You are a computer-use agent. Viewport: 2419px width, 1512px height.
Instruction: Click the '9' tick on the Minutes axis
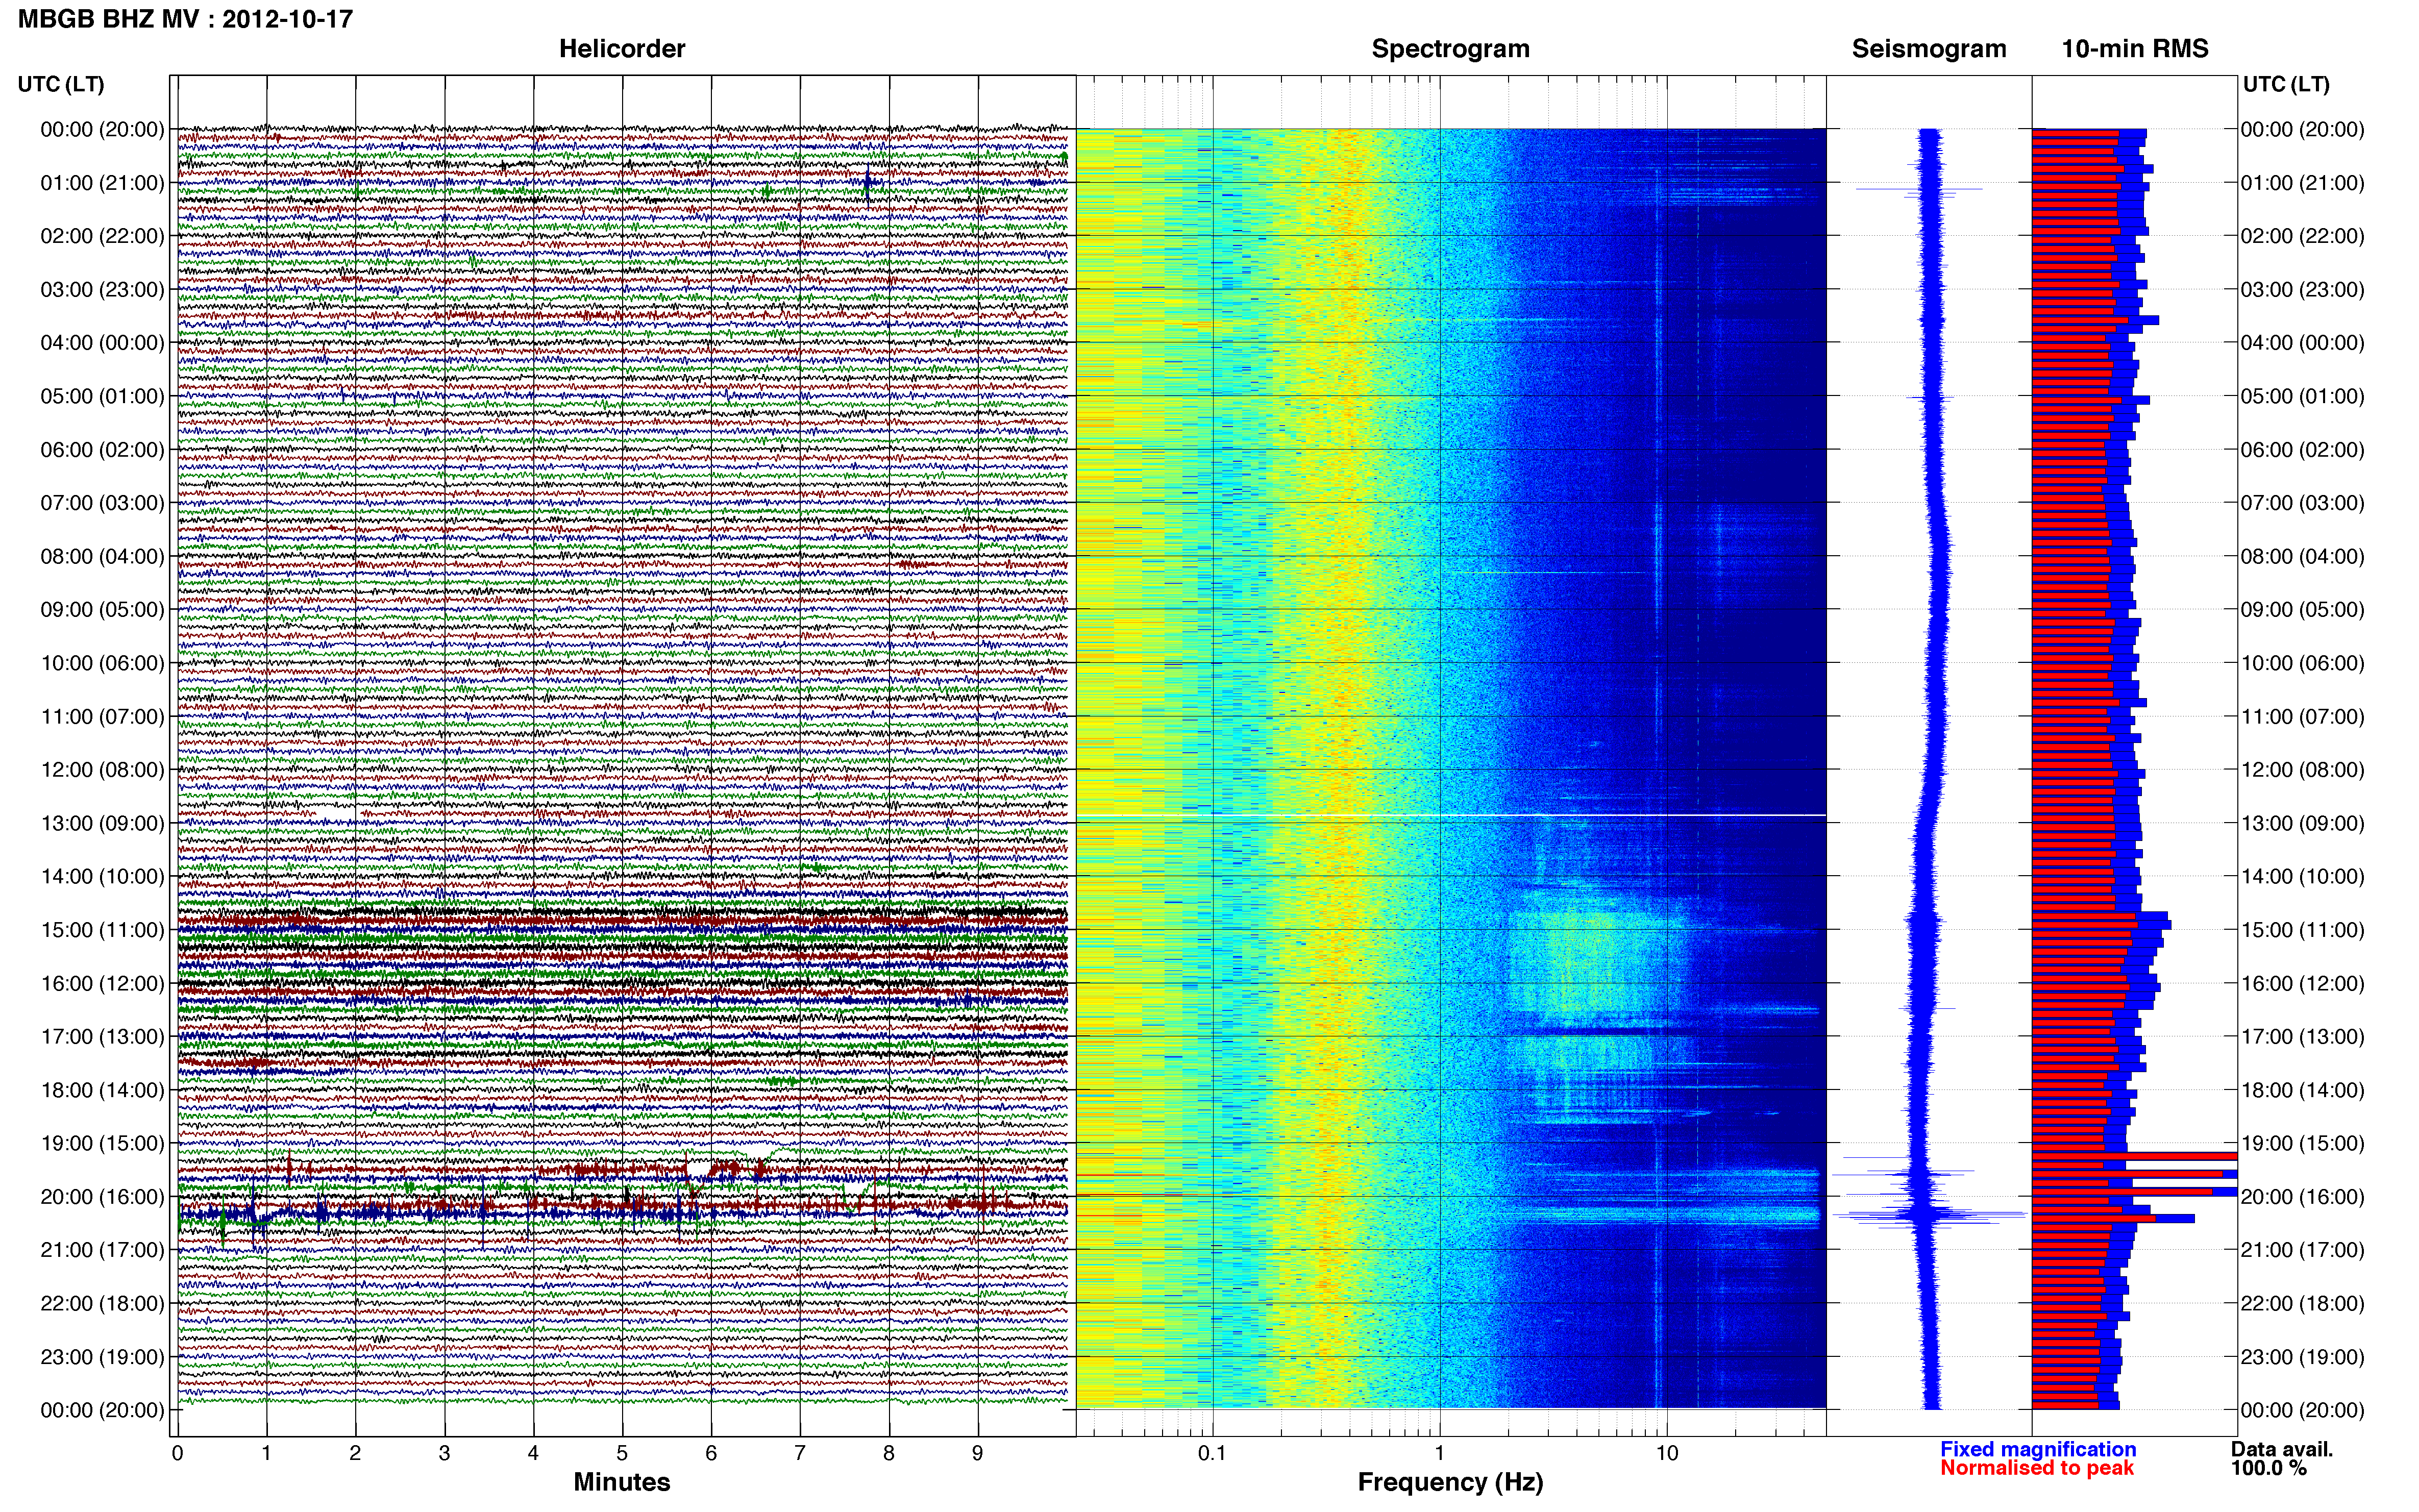(978, 1454)
